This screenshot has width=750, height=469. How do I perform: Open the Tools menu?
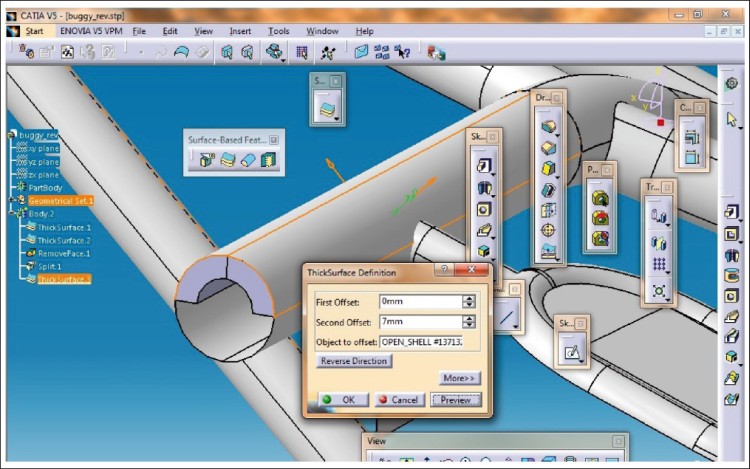(x=278, y=31)
